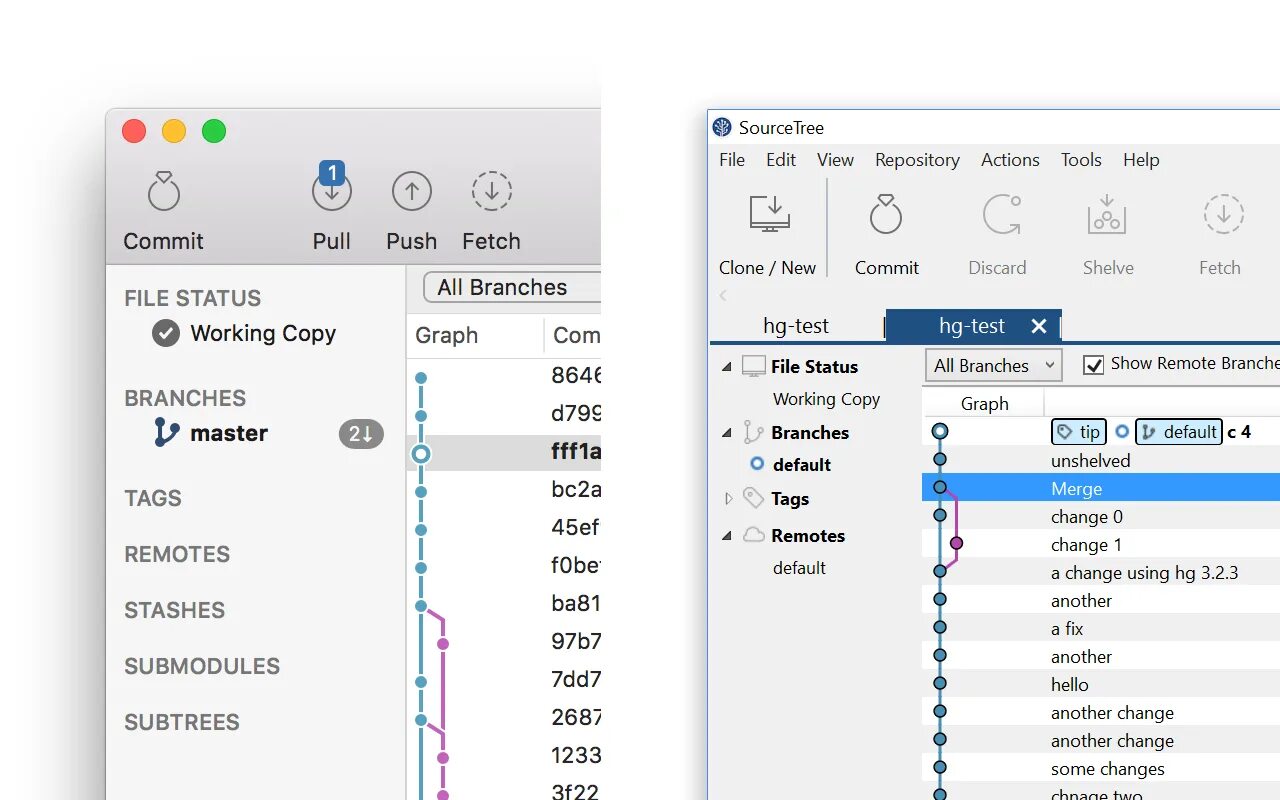The height and width of the screenshot is (800, 1280).
Task: Open the Repository menu
Action: [x=917, y=160]
